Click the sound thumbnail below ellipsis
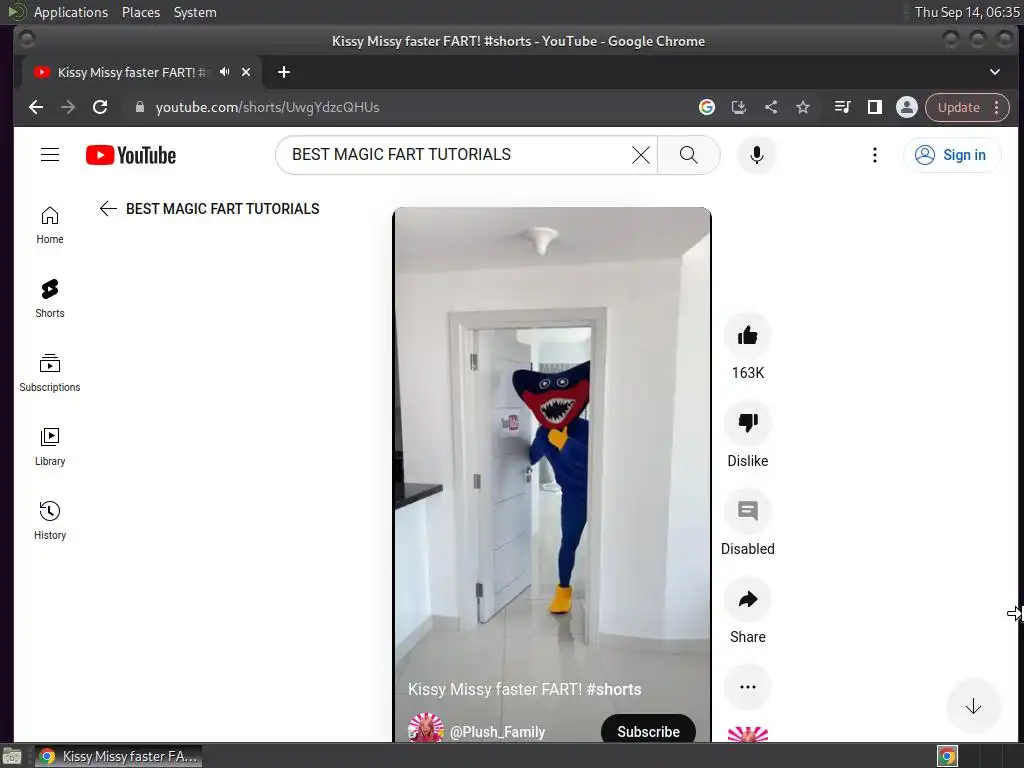1024x768 pixels. 748,735
